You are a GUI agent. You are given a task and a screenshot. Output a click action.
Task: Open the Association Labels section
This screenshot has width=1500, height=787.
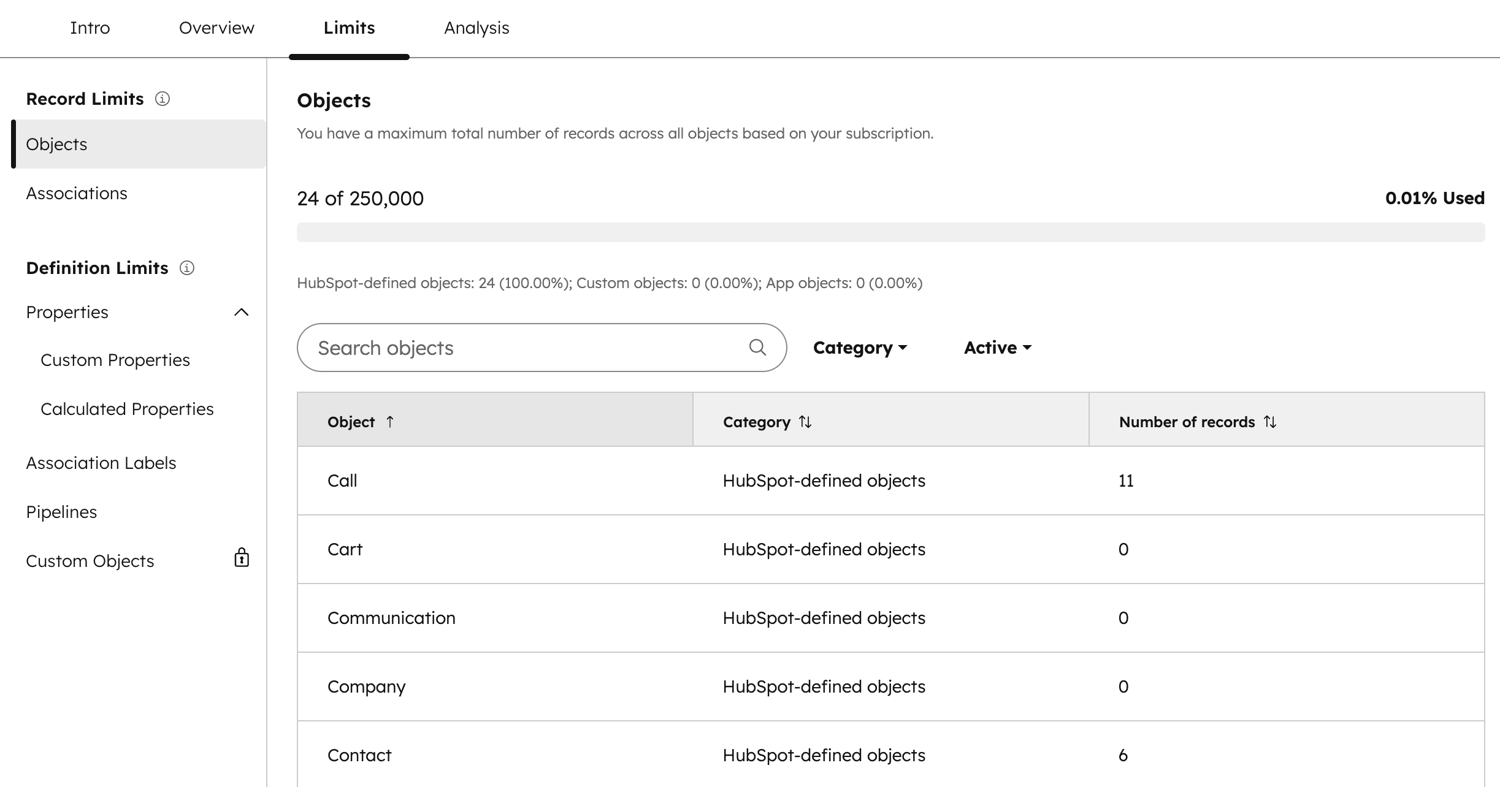[101, 462]
